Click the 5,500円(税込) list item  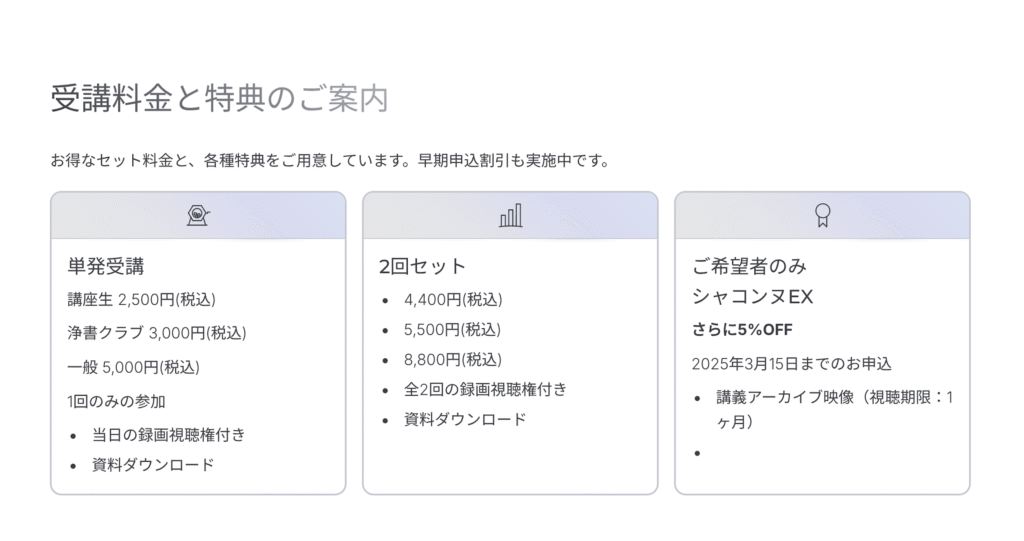(453, 329)
